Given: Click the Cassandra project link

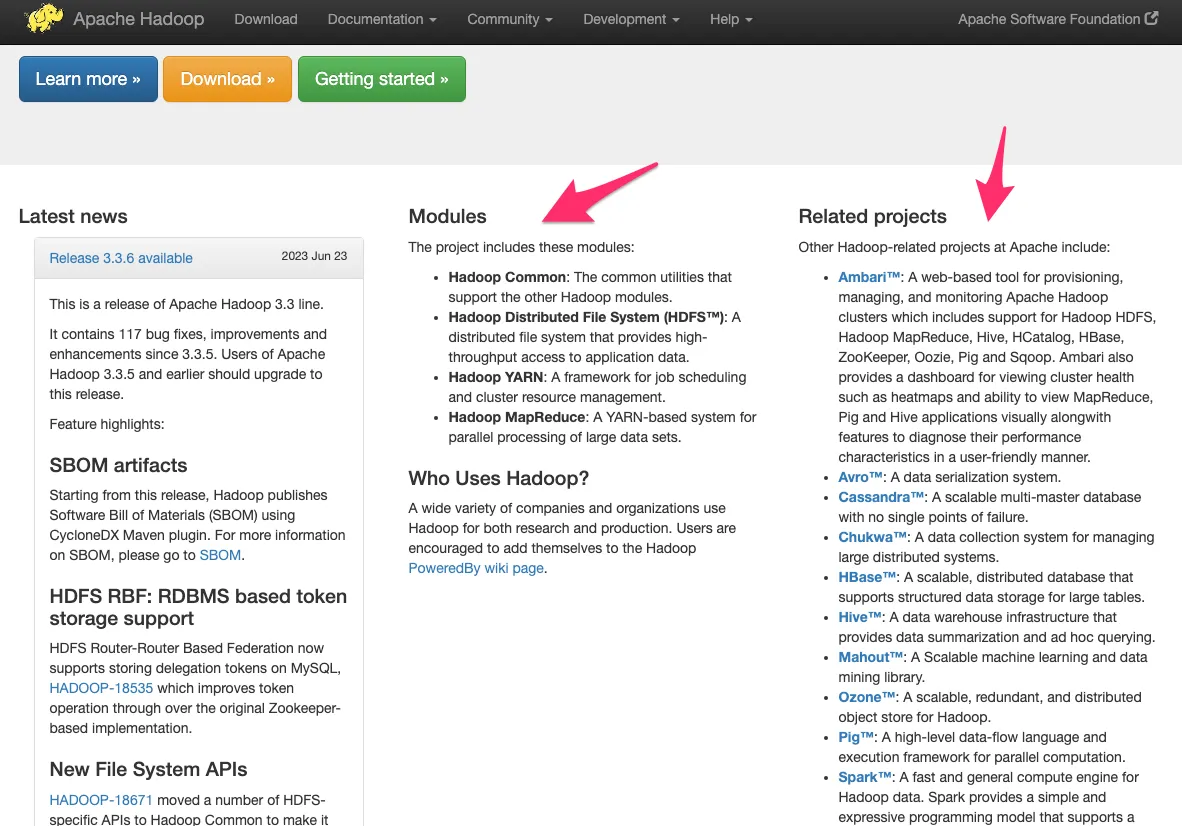Looking at the screenshot, I should point(880,497).
